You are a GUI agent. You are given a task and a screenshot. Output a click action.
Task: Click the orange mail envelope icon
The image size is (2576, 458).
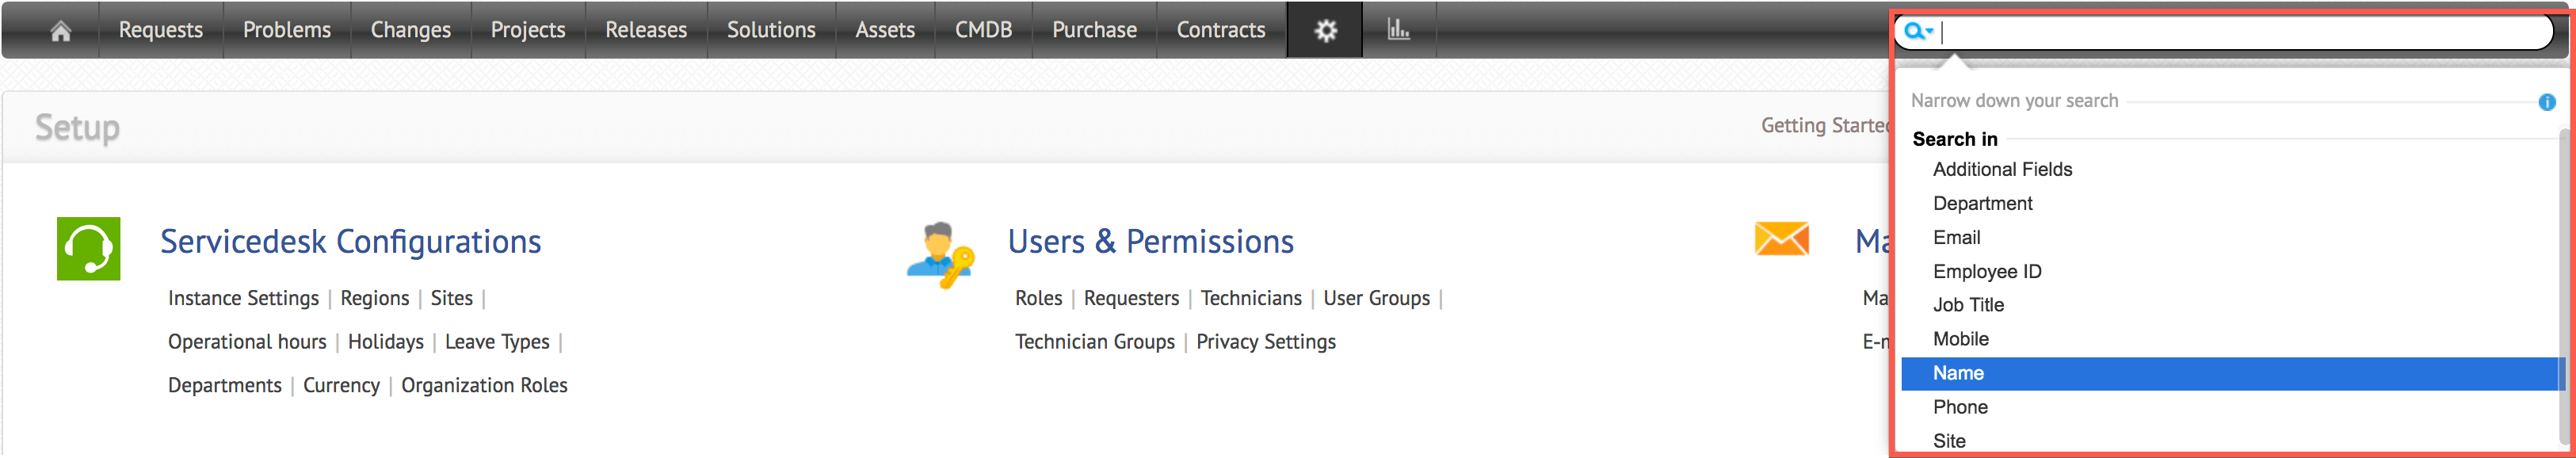pyautogui.click(x=1781, y=240)
